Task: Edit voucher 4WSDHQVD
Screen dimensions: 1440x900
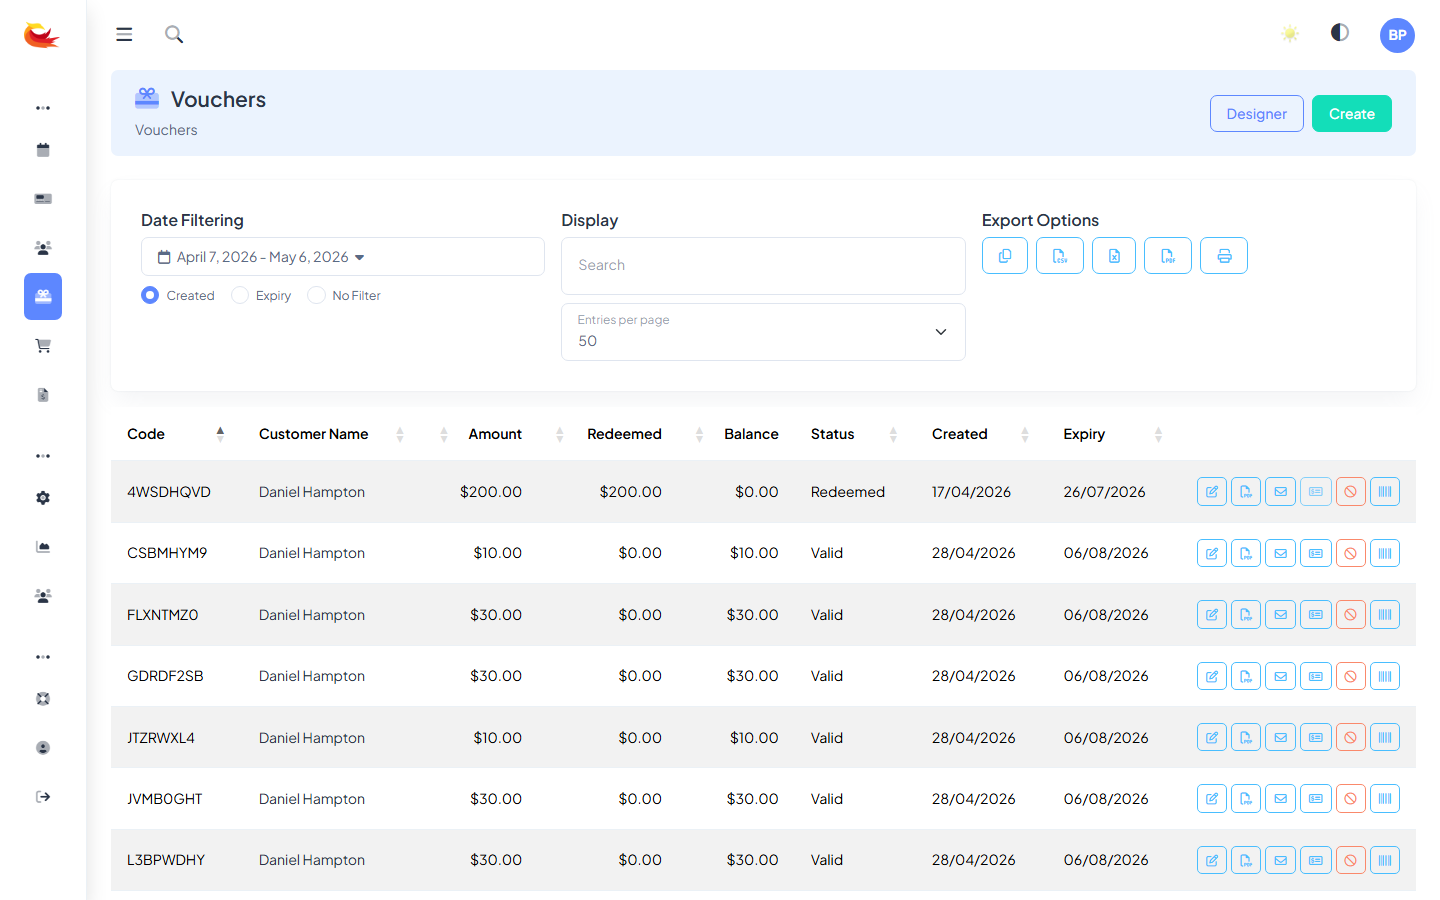Action: pyautogui.click(x=1212, y=492)
